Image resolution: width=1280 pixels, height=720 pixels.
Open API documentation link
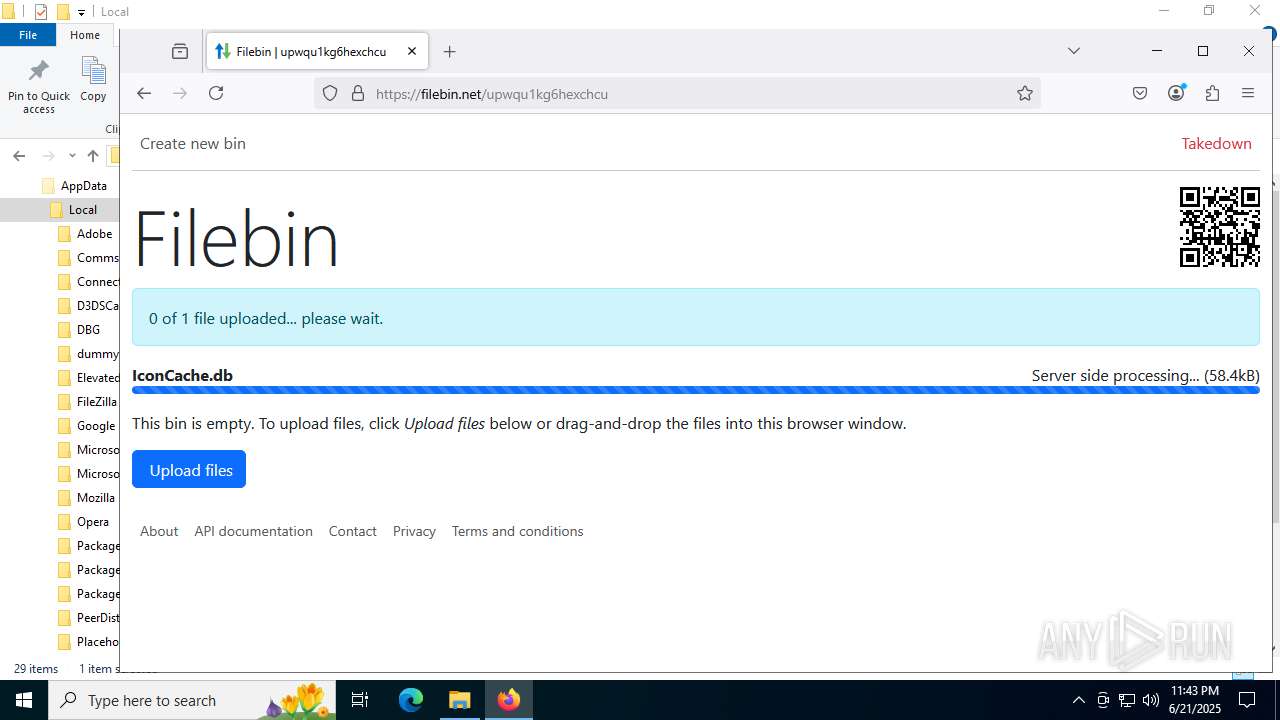(254, 531)
